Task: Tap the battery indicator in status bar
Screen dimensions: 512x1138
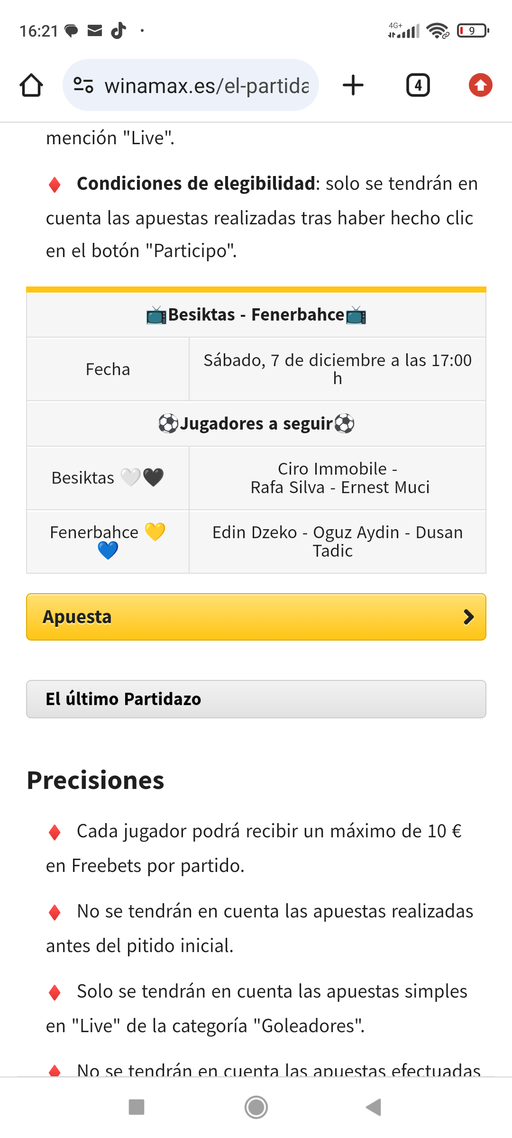Action: point(473,30)
